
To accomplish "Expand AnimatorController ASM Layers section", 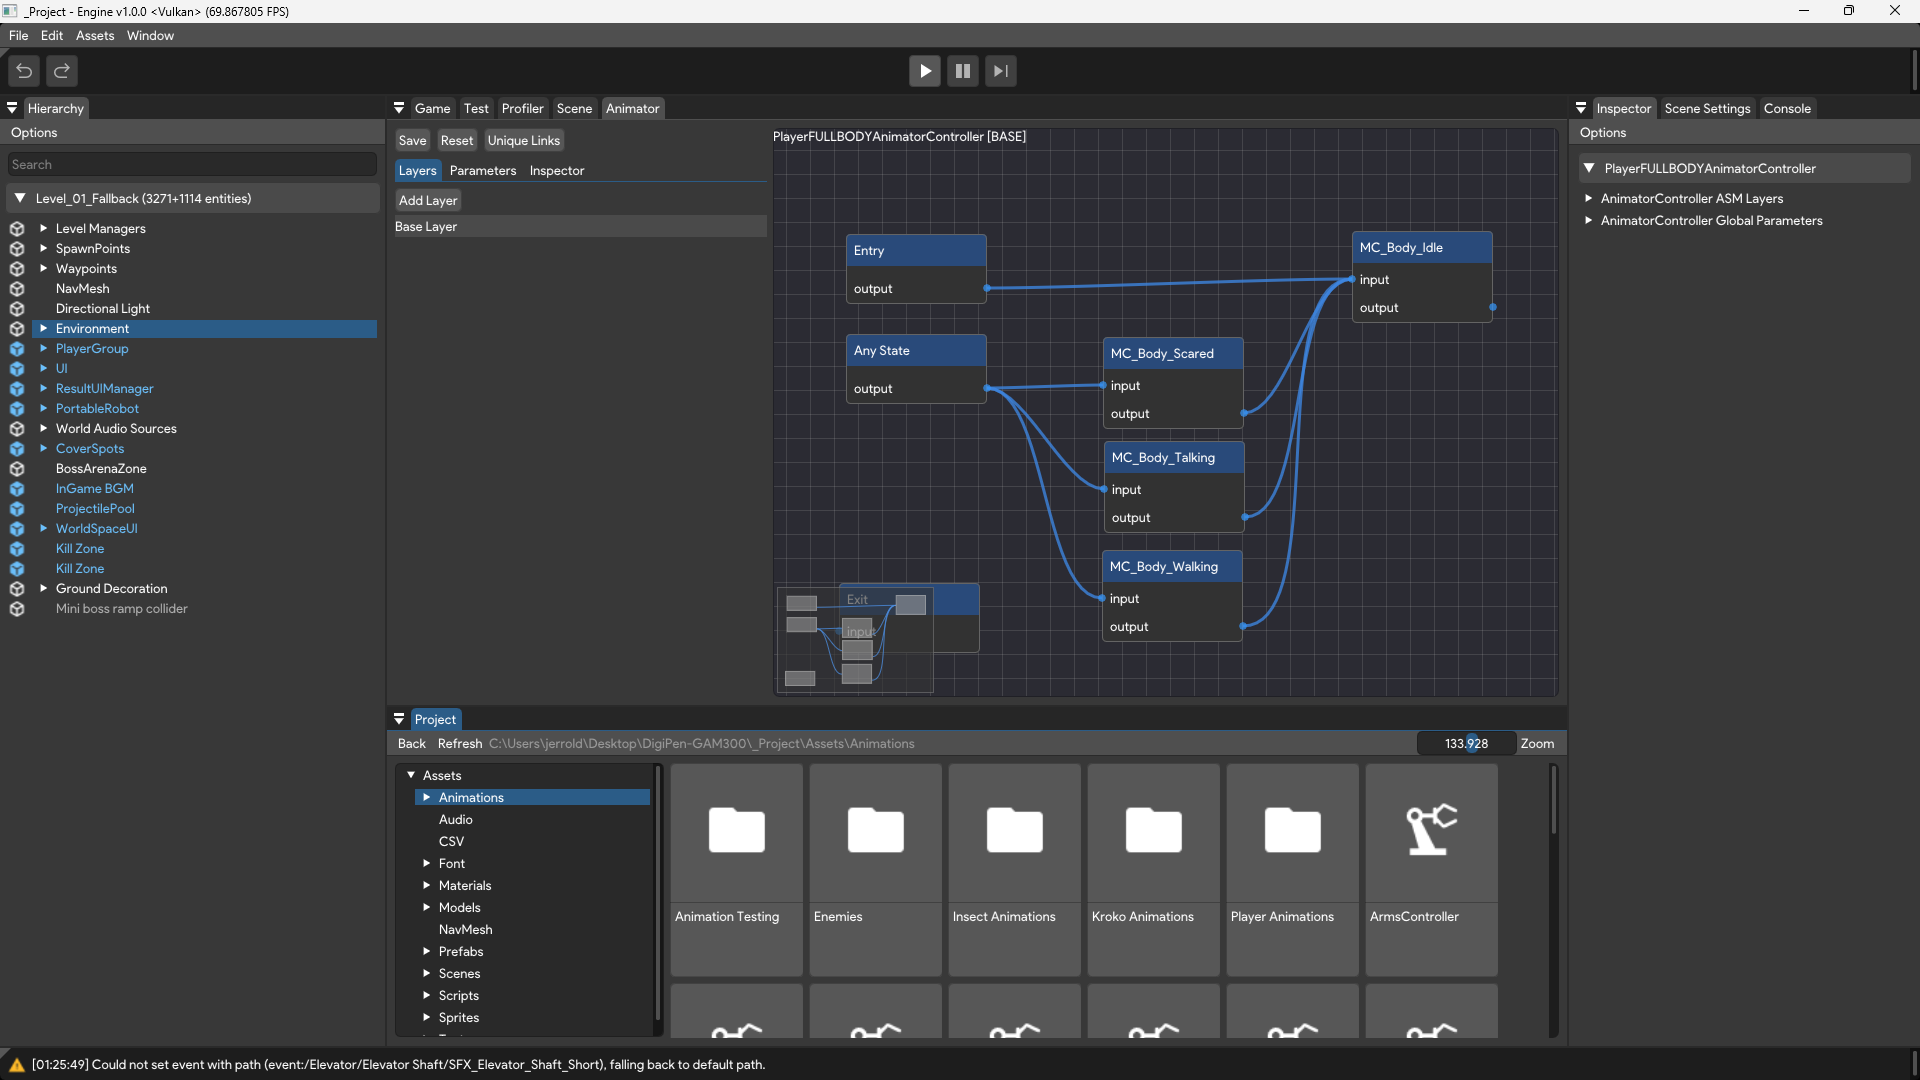I will pyautogui.click(x=1588, y=198).
